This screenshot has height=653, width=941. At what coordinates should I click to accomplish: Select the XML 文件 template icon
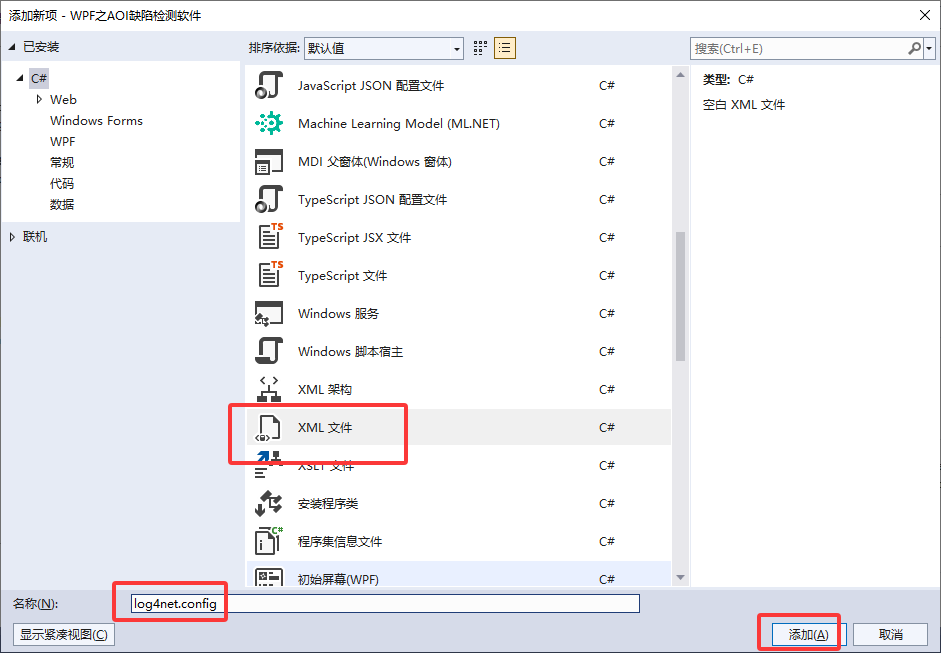(x=268, y=427)
